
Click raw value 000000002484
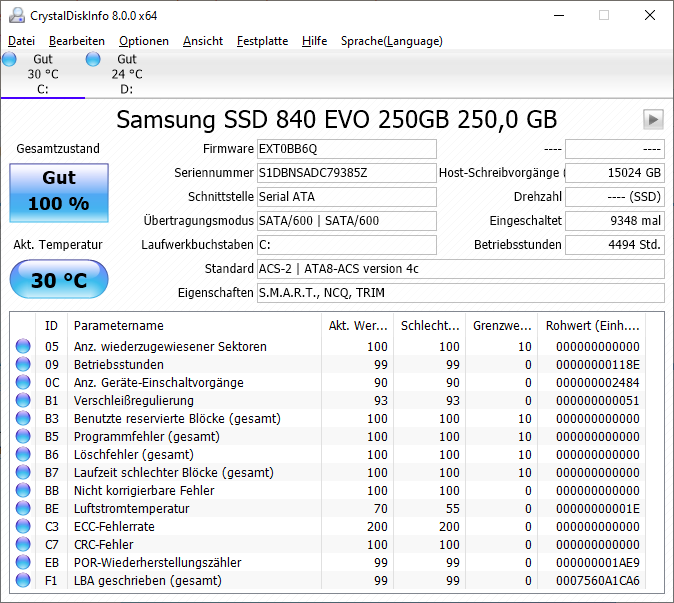(x=597, y=383)
